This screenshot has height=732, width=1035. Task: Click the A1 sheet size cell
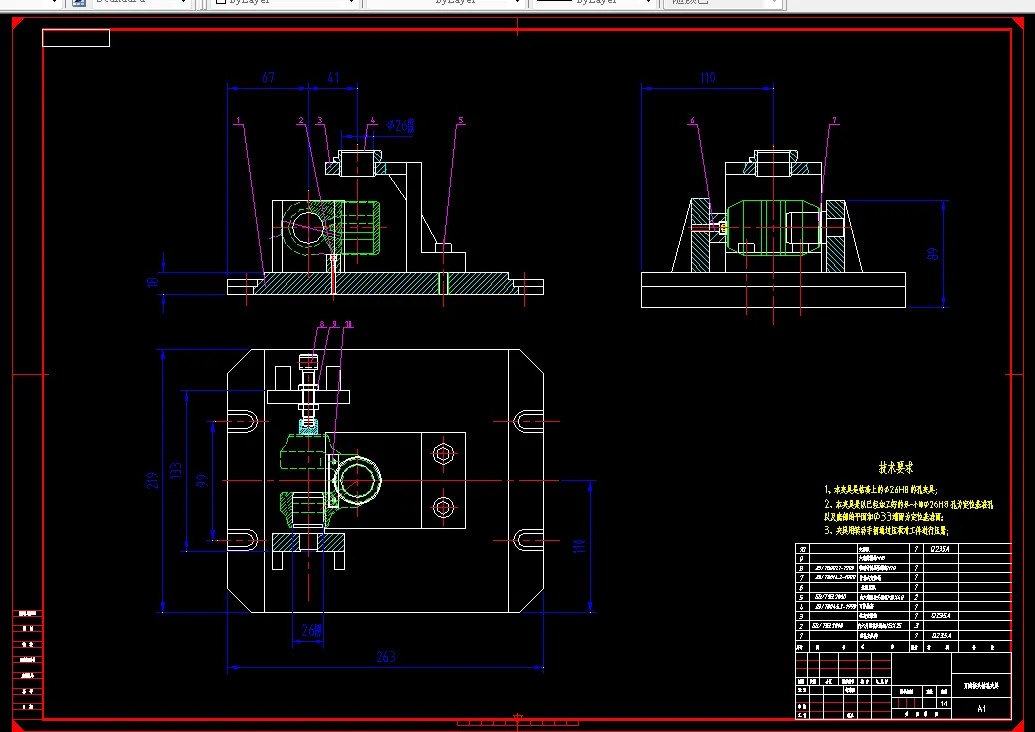coord(982,708)
